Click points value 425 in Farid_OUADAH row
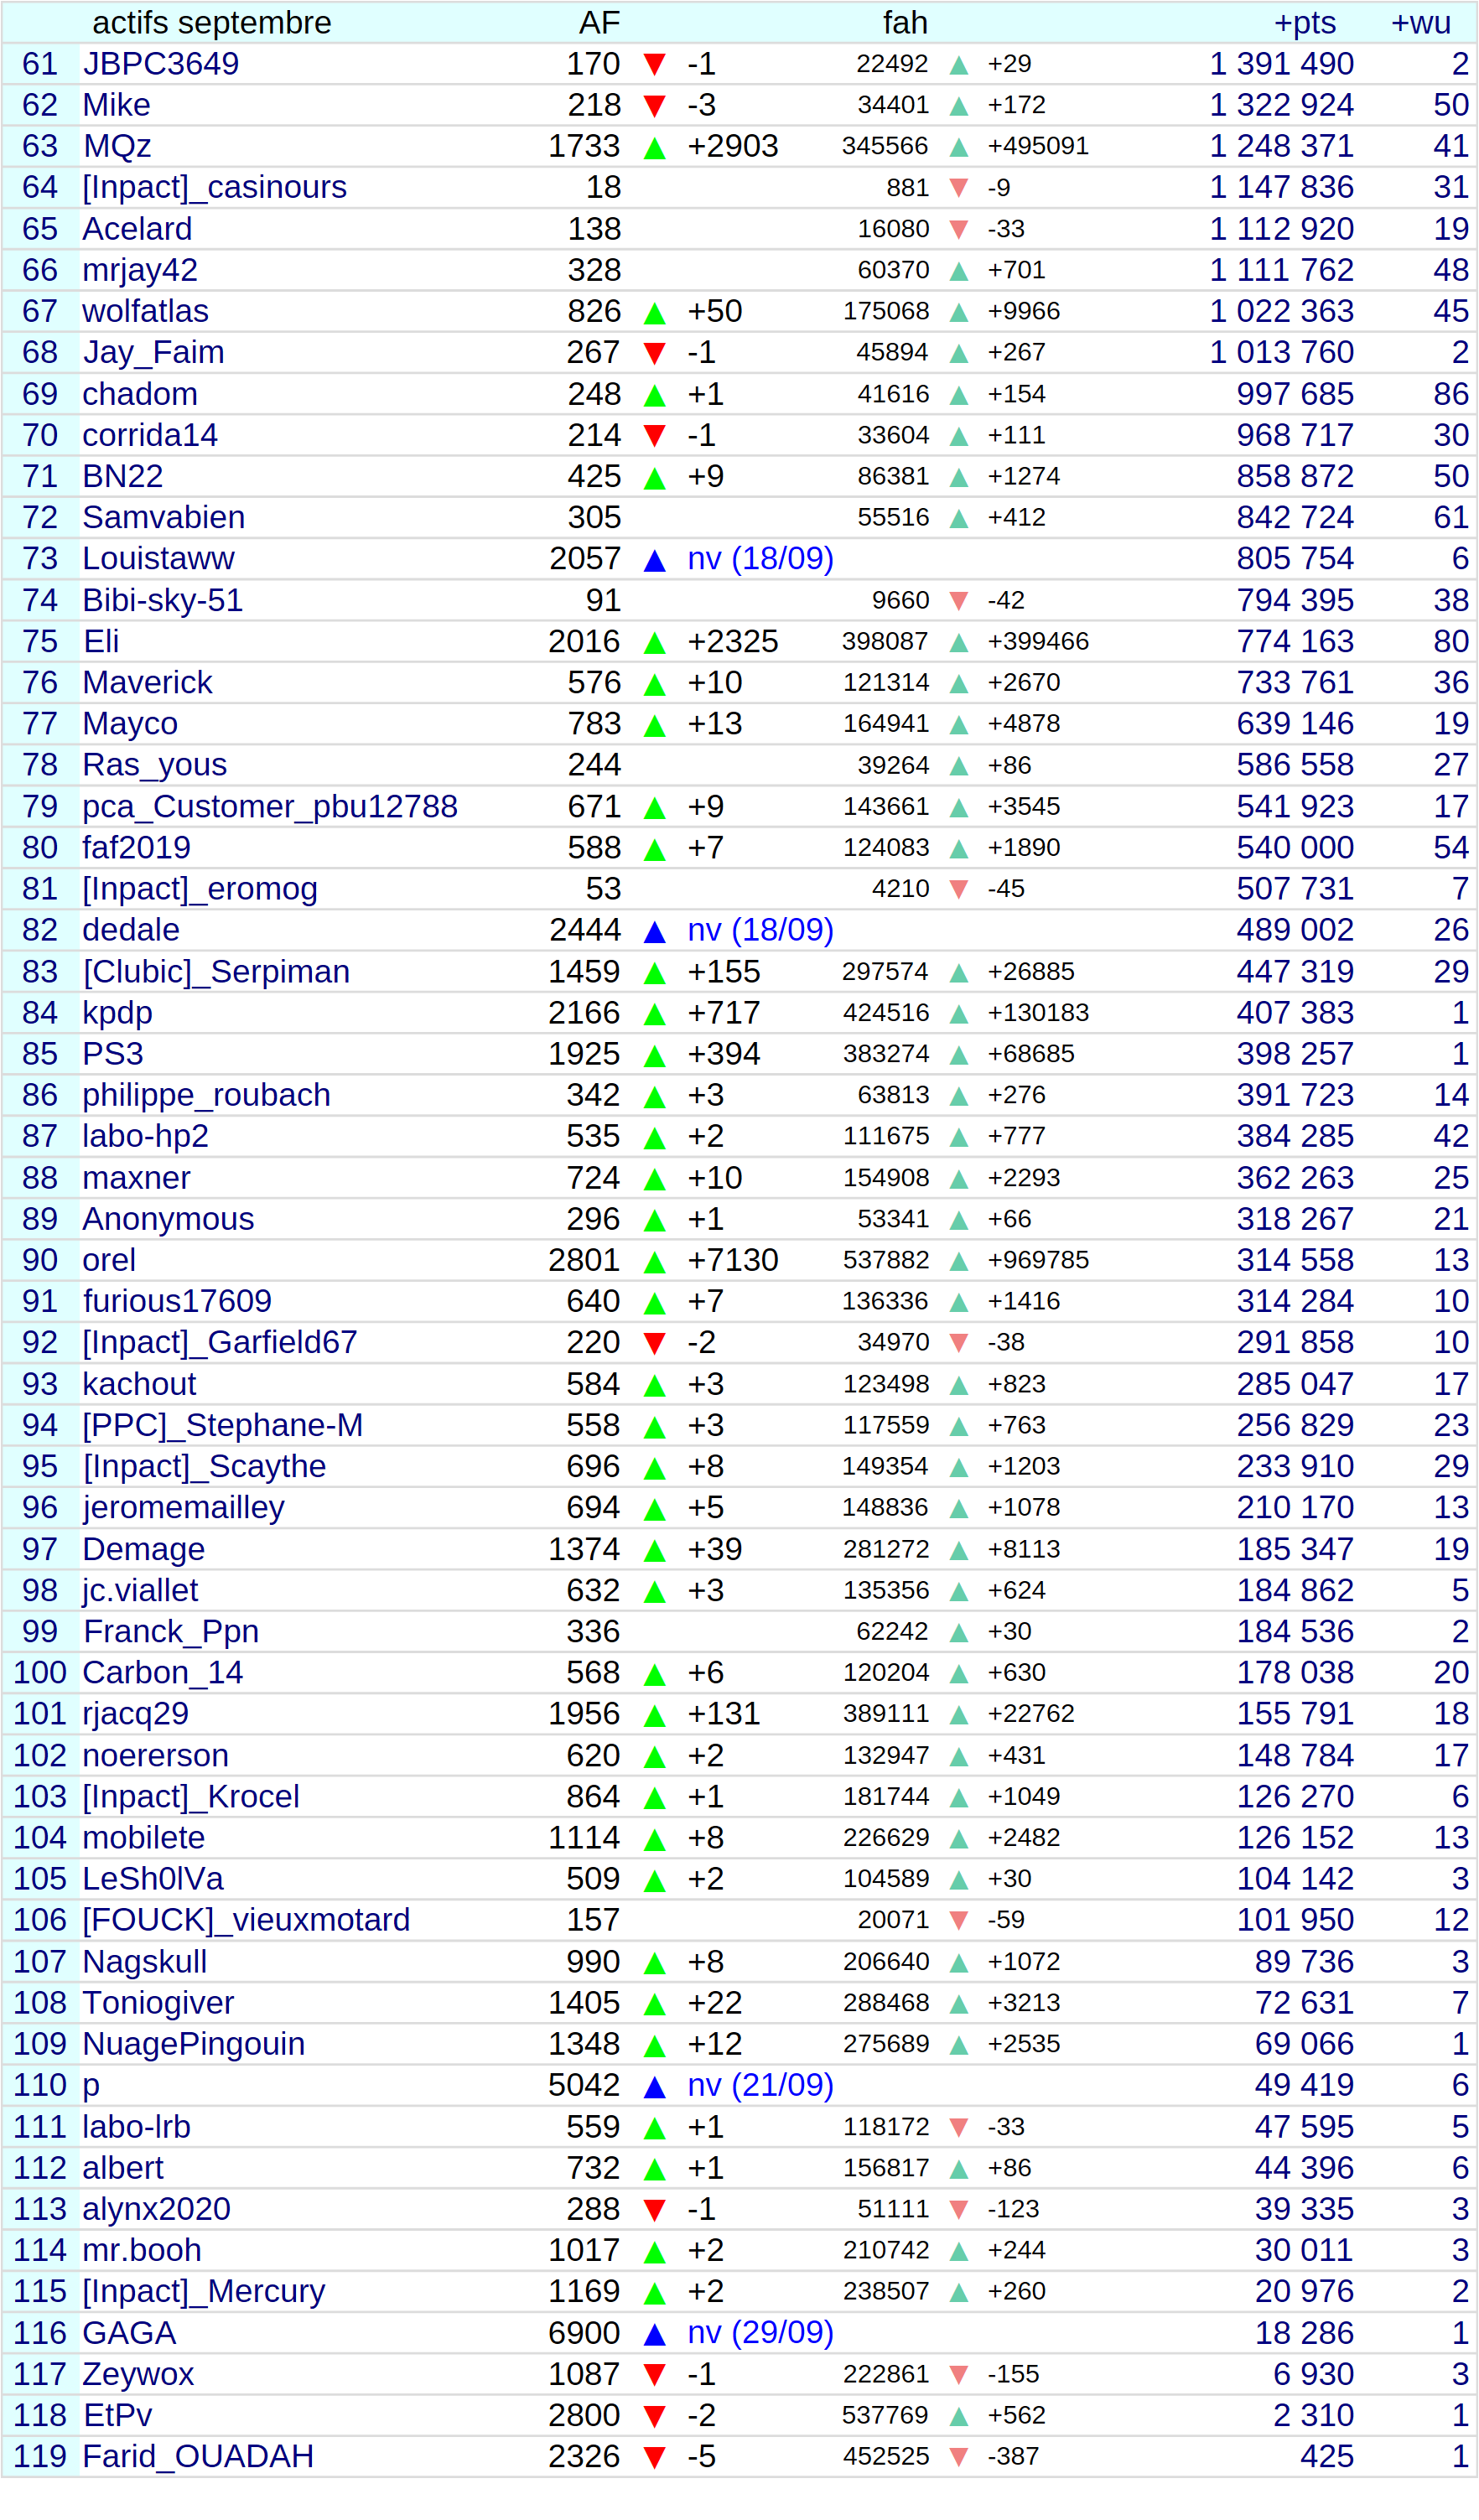Image resolution: width=1479 pixels, height=2520 pixels. 1327,2456
